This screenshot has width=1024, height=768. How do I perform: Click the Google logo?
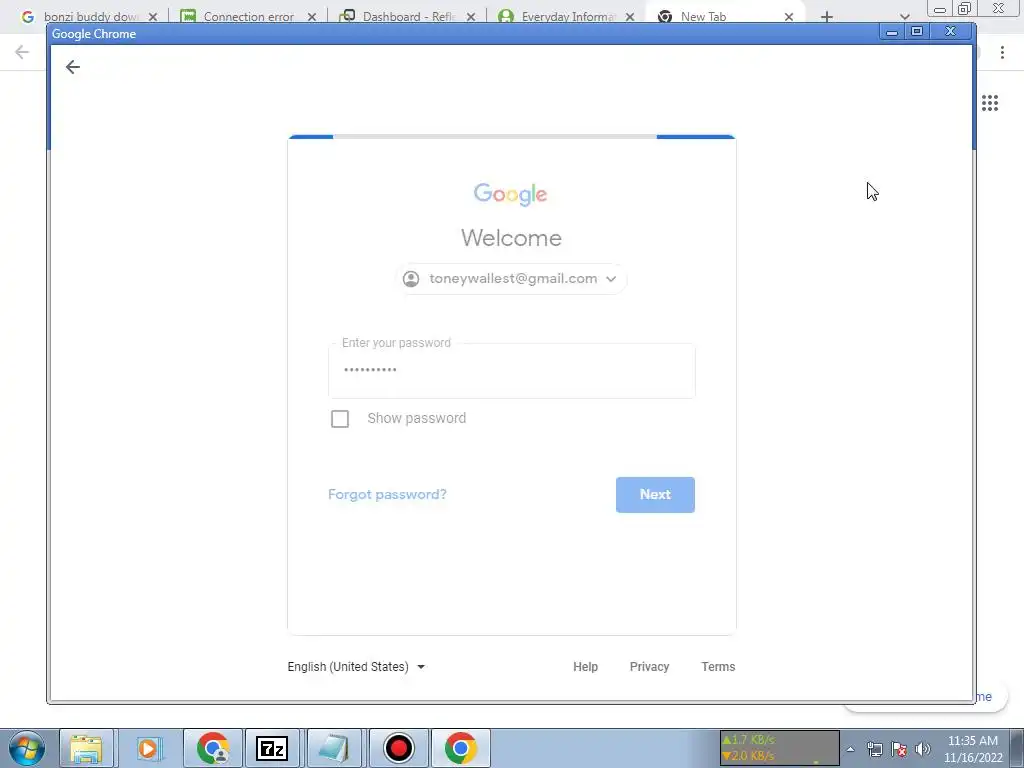(x=511, y=194)
